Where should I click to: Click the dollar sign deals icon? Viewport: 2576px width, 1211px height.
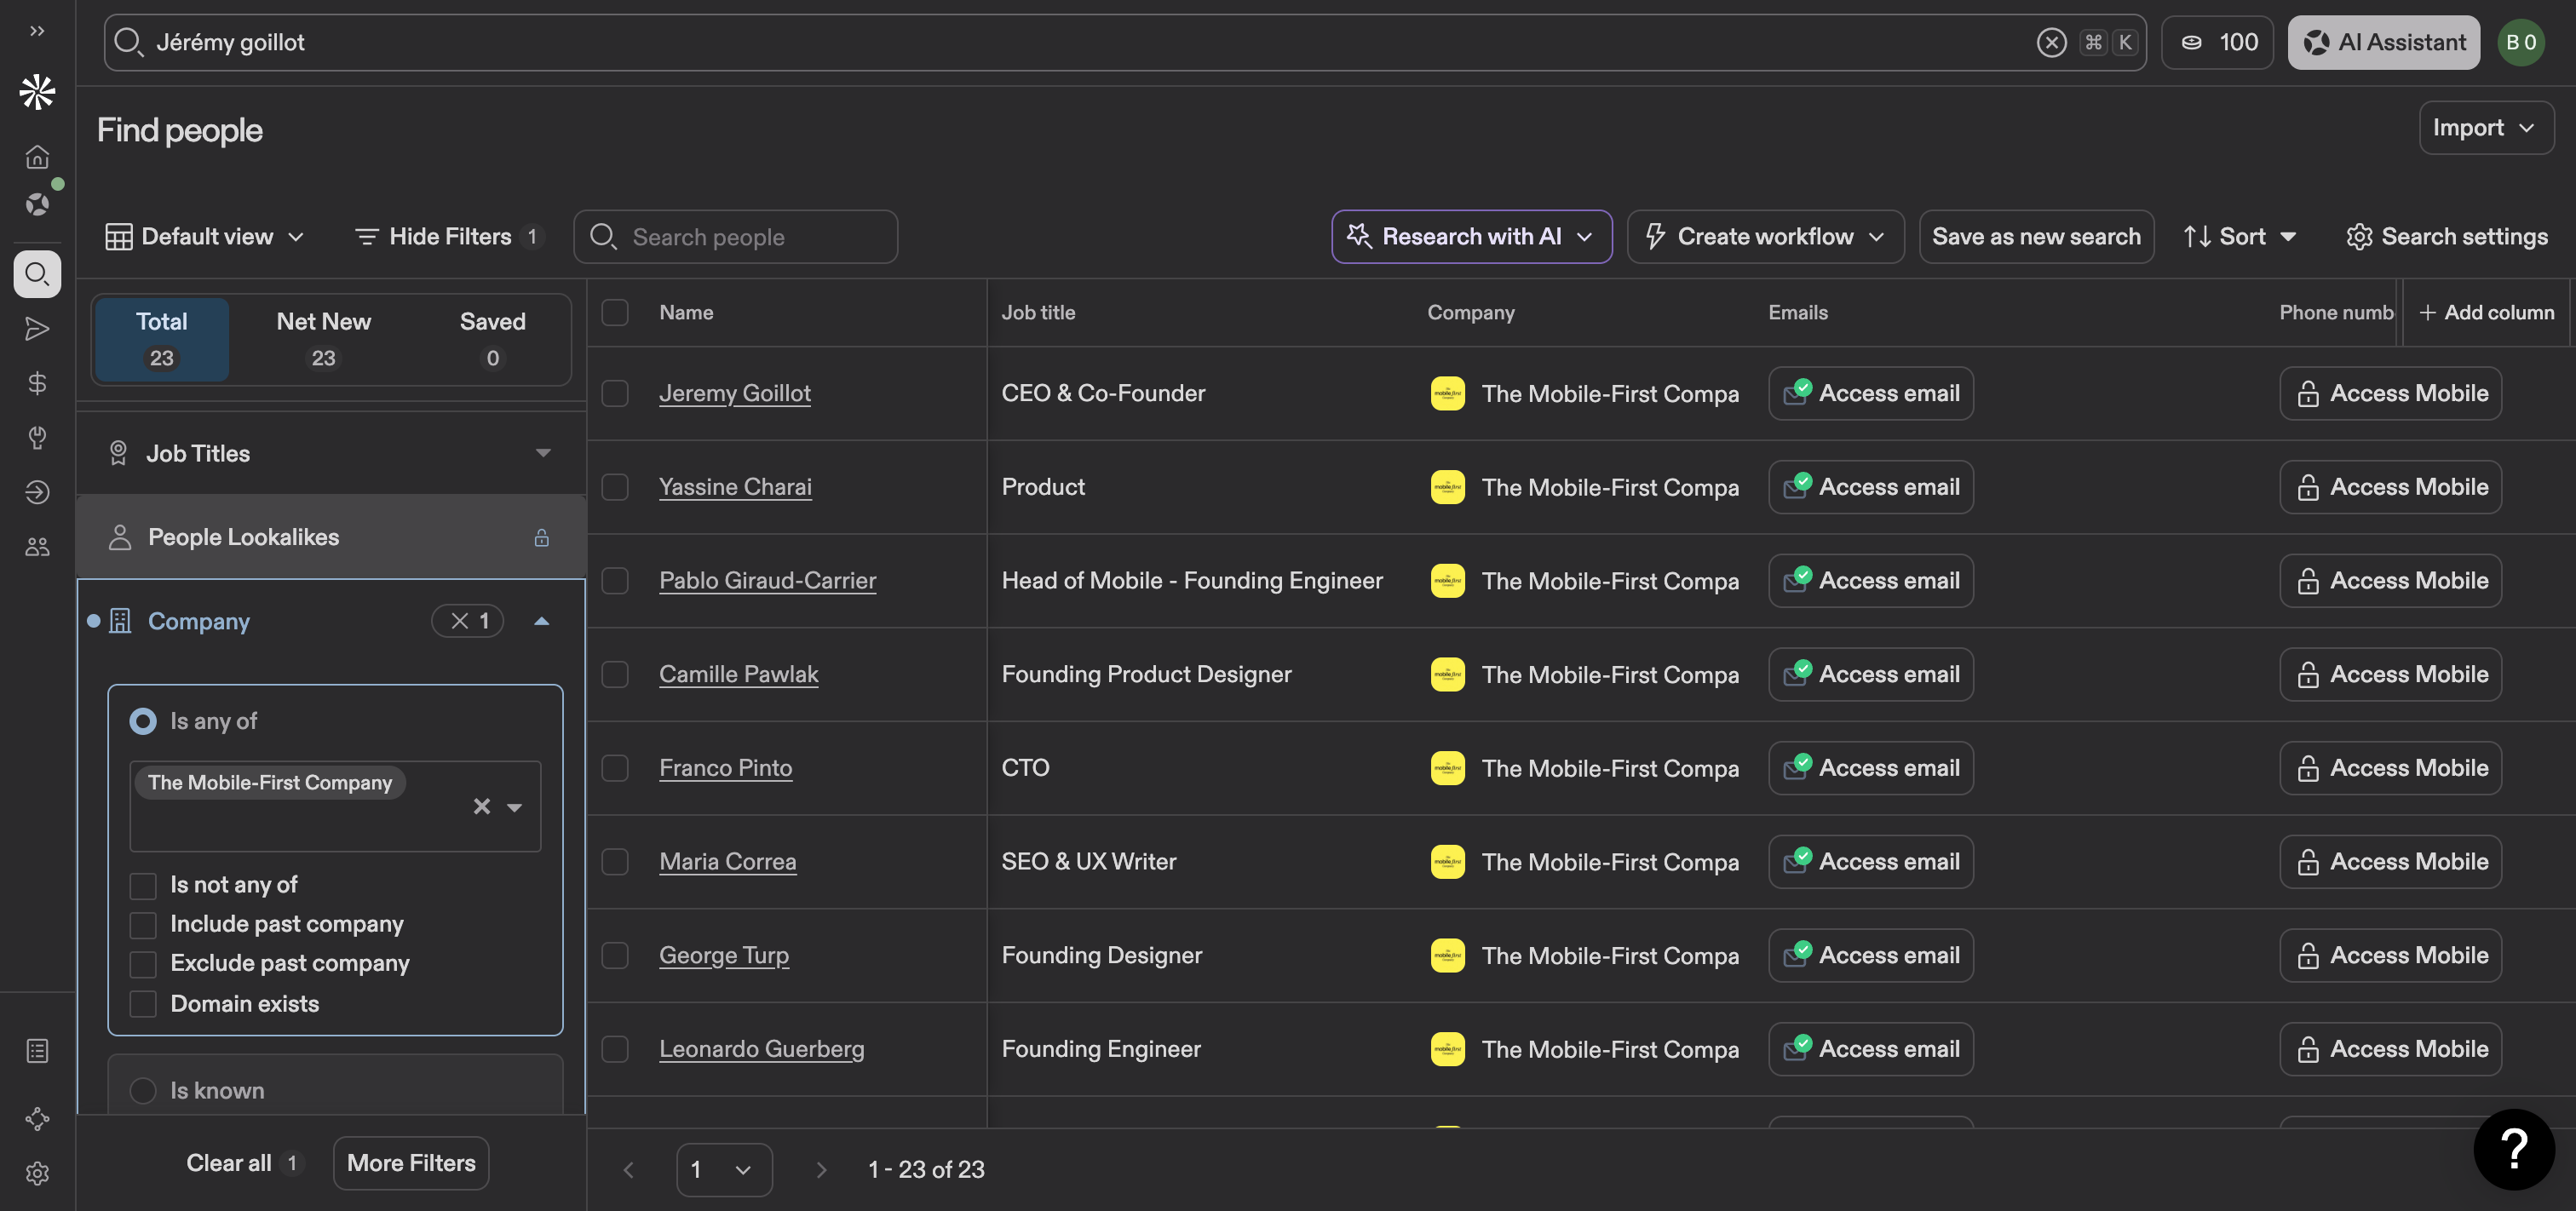click(37, 383)
